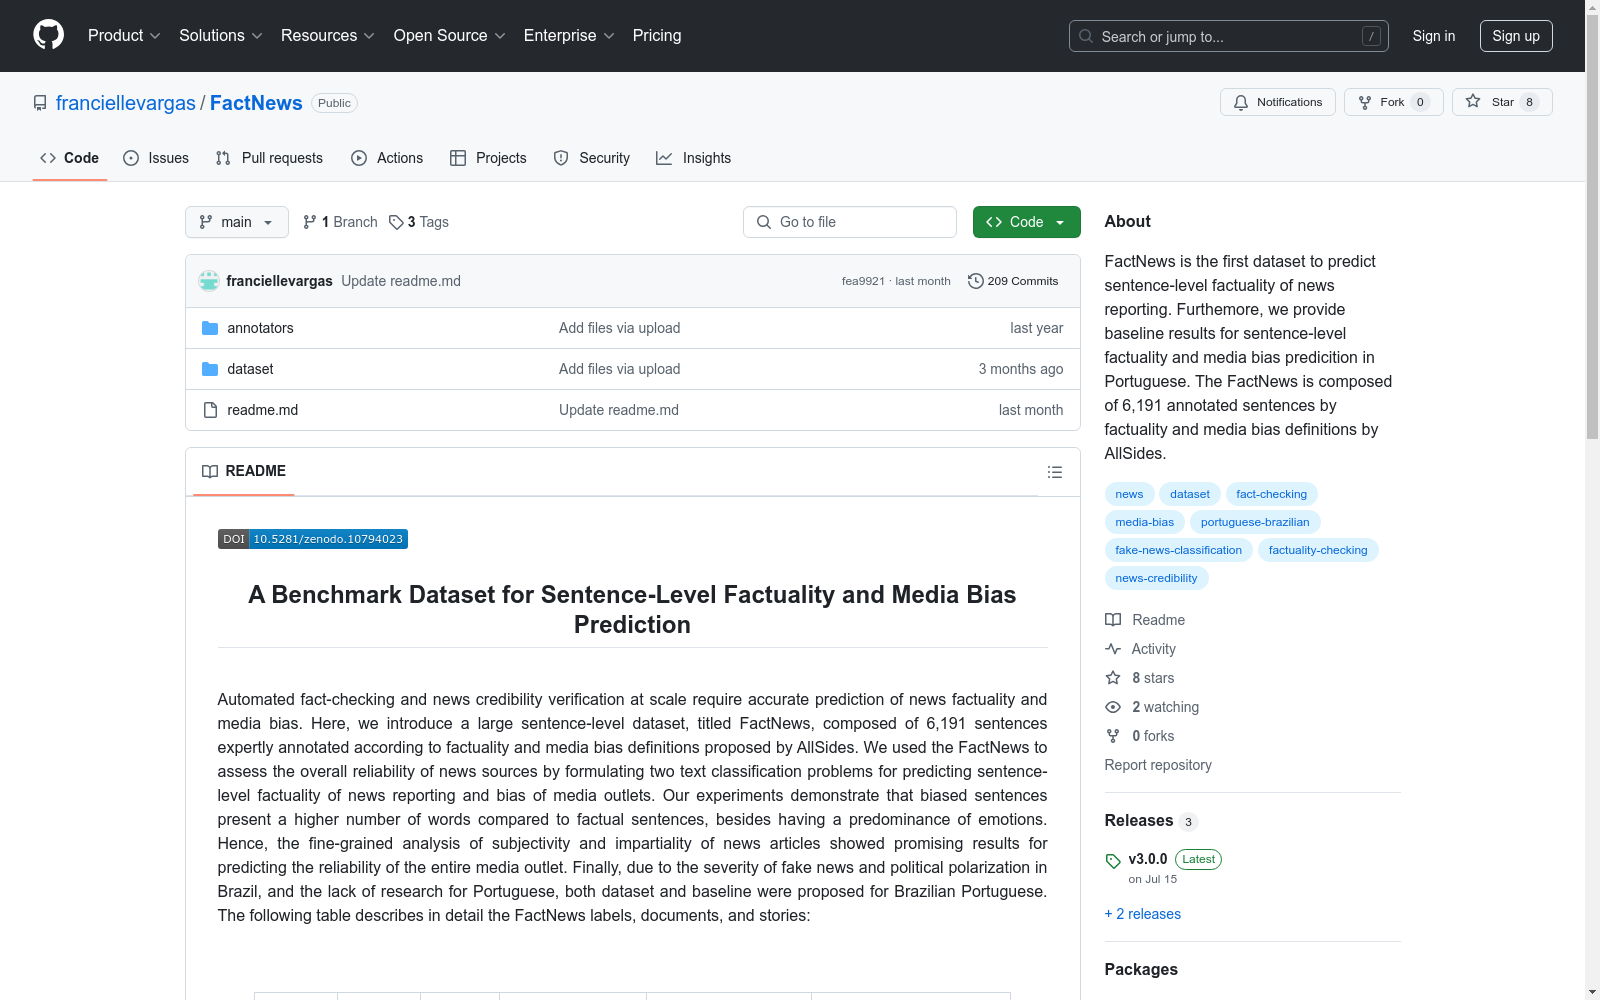This screenshot has height=1000, width=1600.
Task: Click the Search or jump to field
Action: 1229,36
